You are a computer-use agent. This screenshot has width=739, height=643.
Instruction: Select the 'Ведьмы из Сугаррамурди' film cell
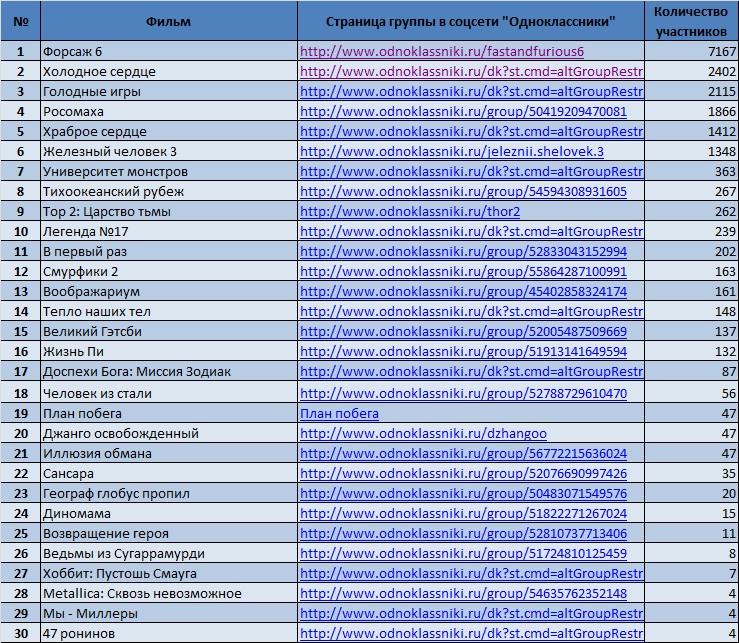(169, 553)
